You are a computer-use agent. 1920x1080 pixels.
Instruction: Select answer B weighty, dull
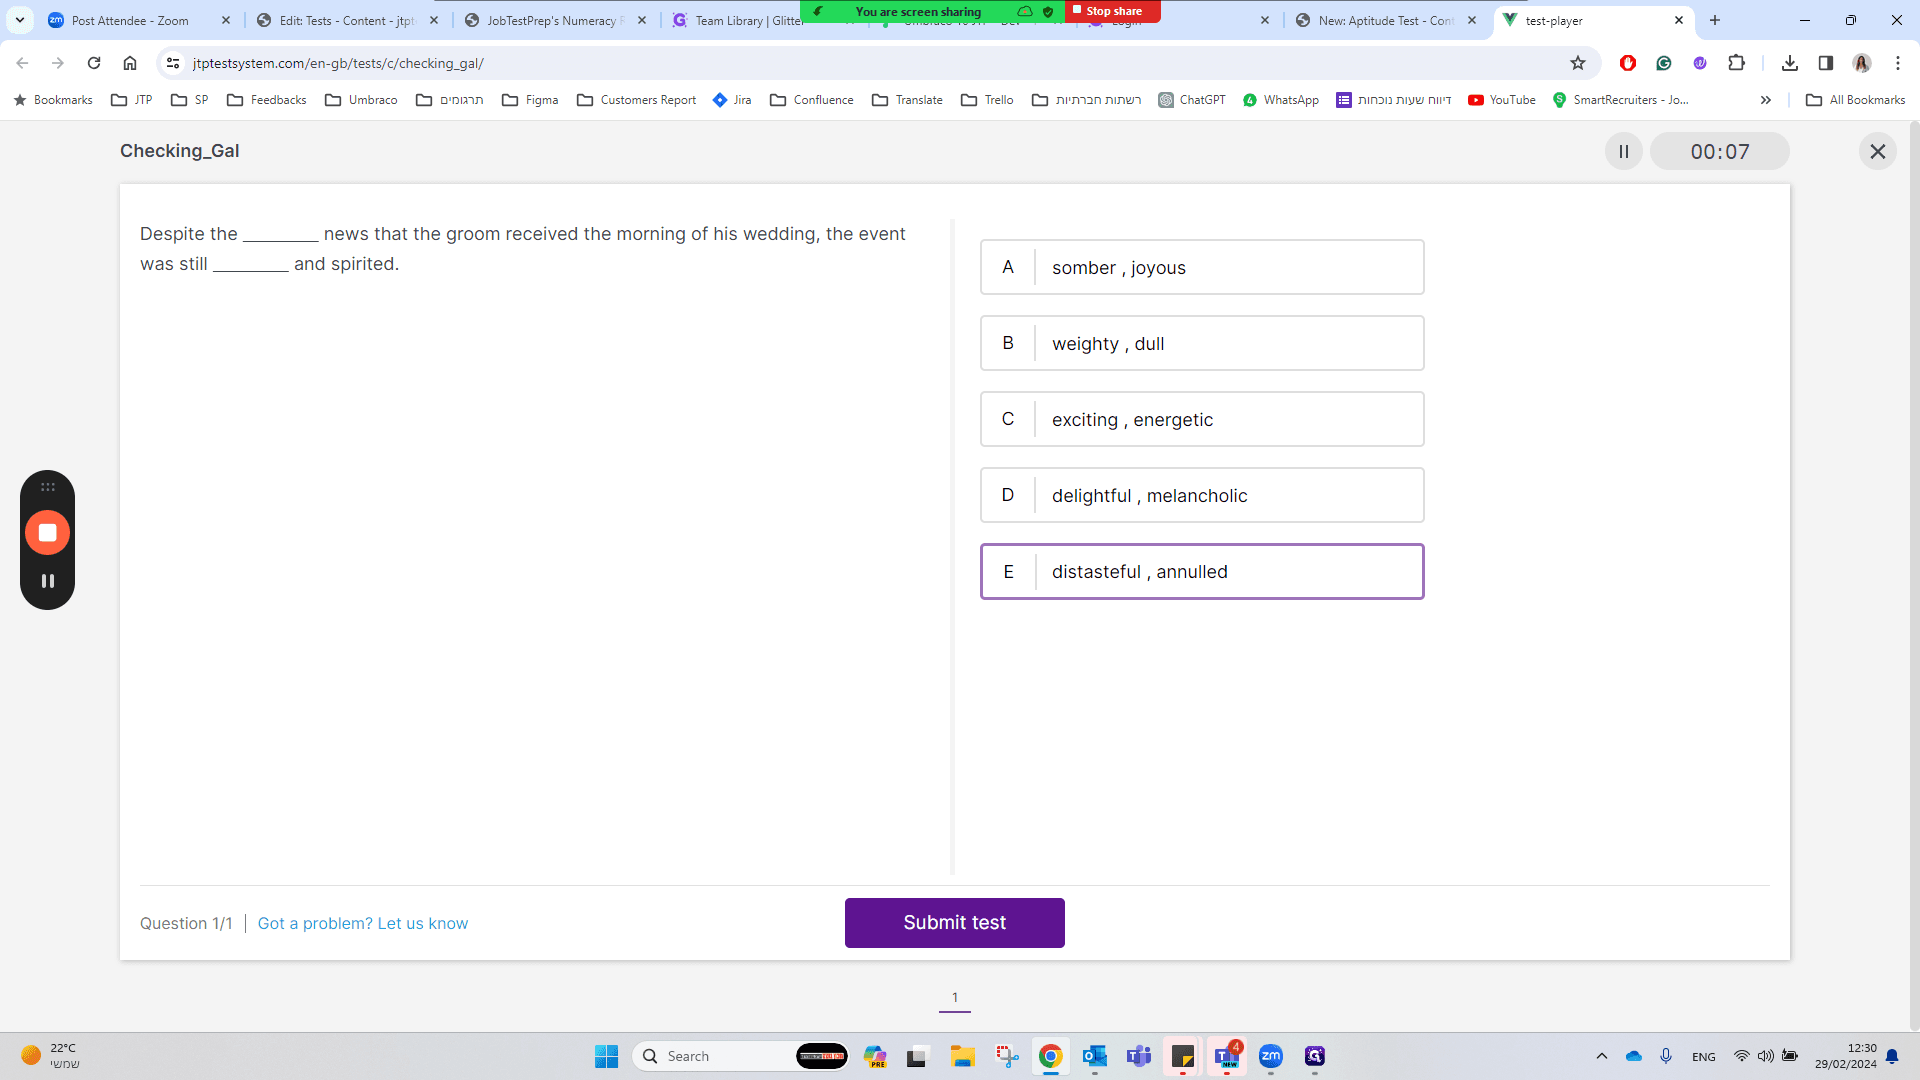(x=1202, y=343)
